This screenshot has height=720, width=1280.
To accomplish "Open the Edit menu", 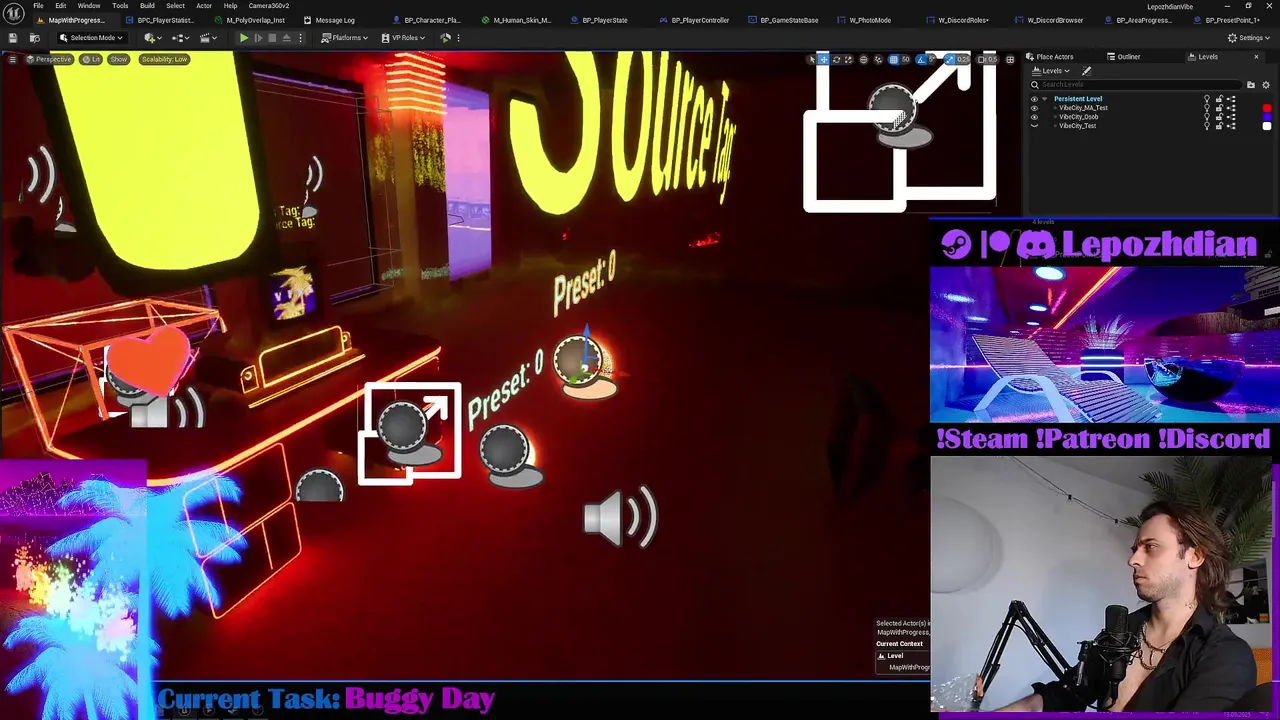I will tap(61, 6).
